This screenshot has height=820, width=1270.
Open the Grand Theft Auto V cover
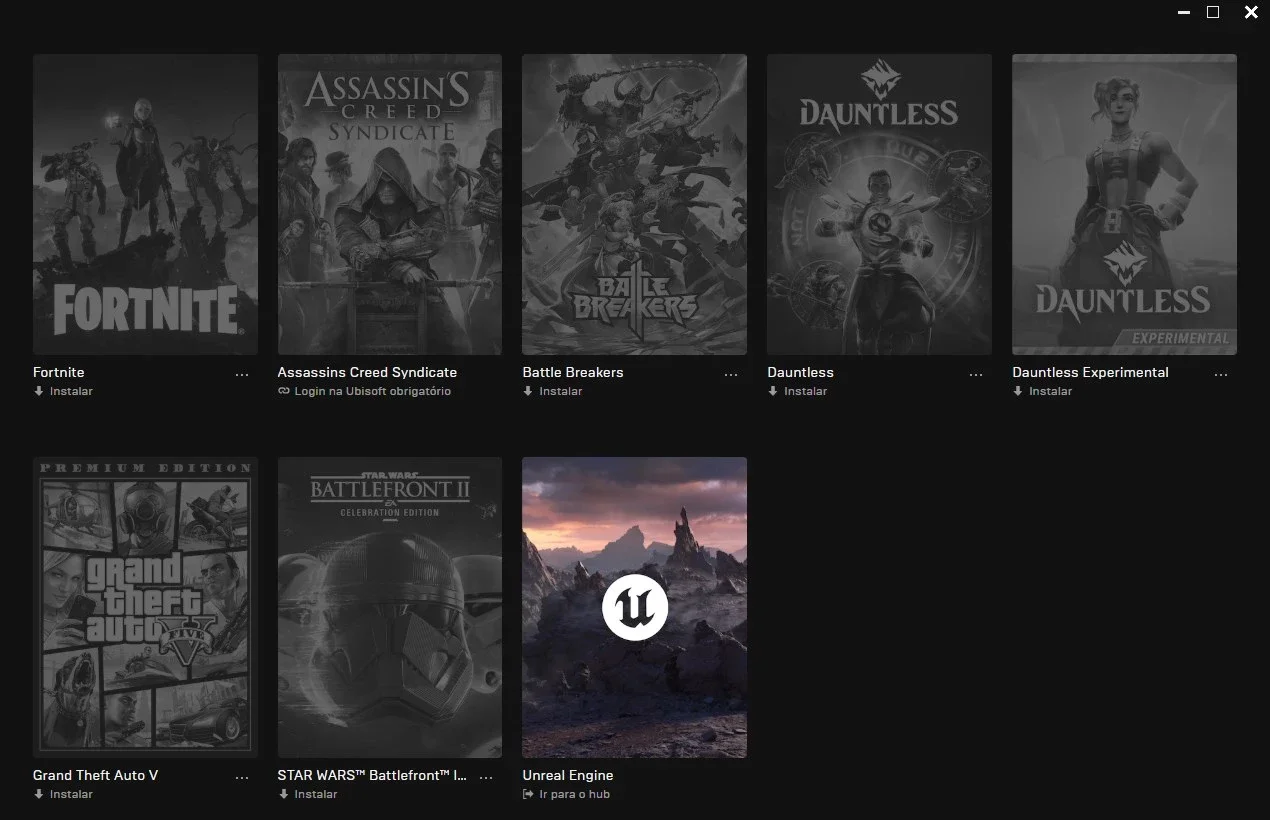pyautogui.click(x=145, y=607)
